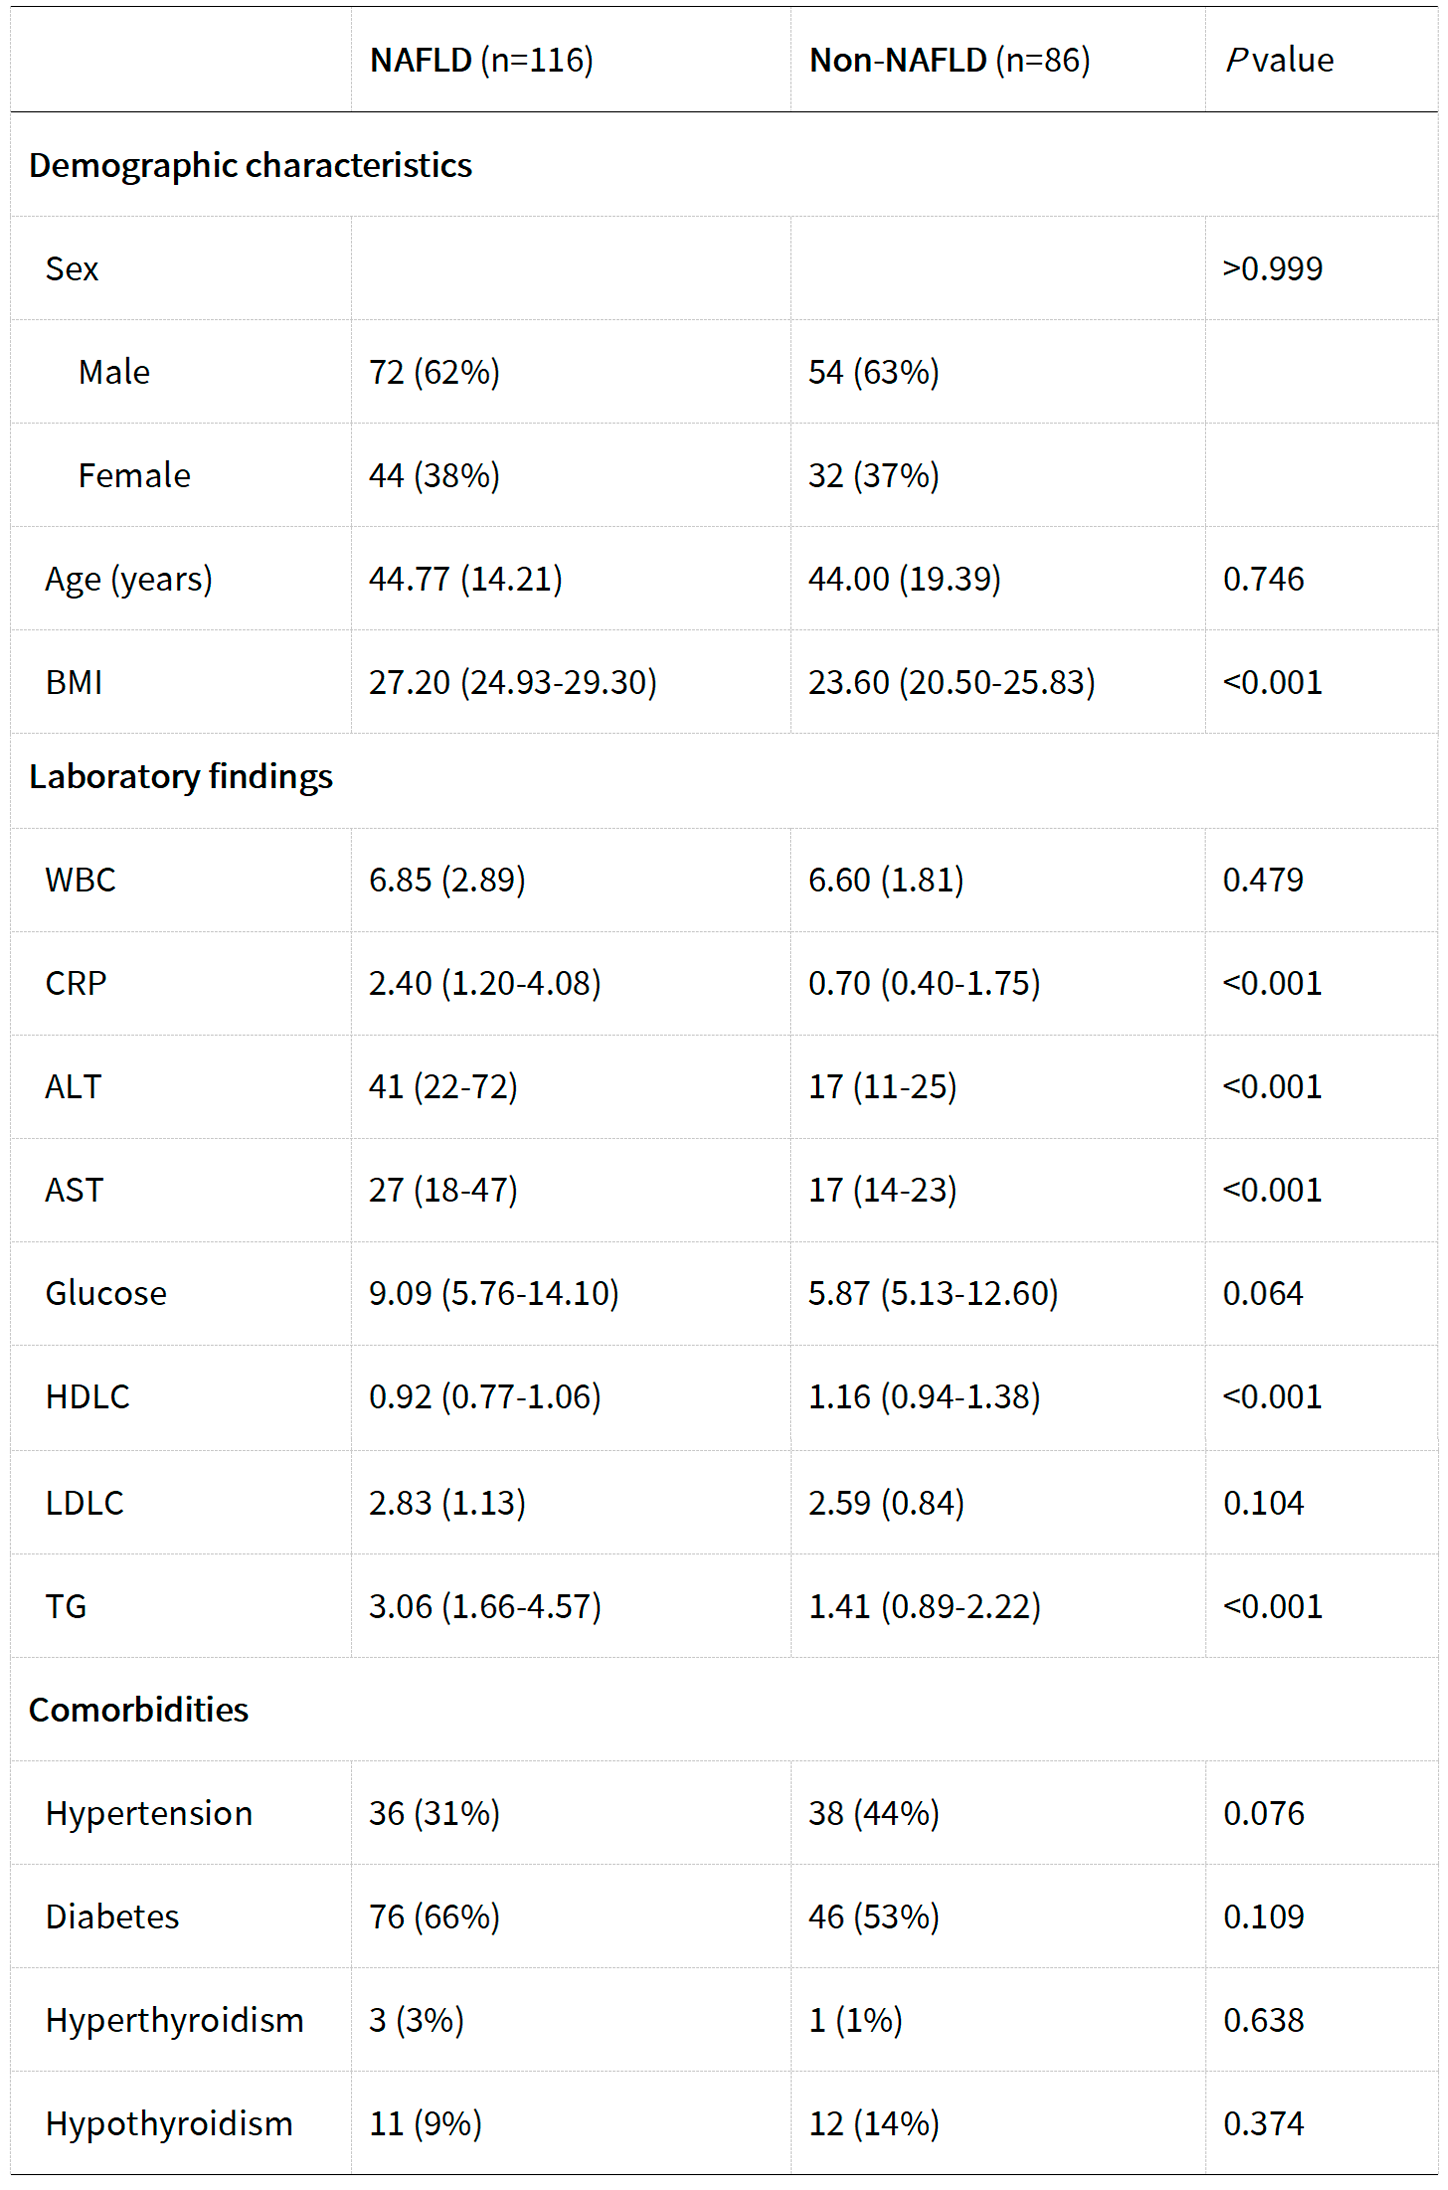Click the ALT value 41 (22-72)
Viewport: 1448px width, 2190px height.
pos(443,1086)
